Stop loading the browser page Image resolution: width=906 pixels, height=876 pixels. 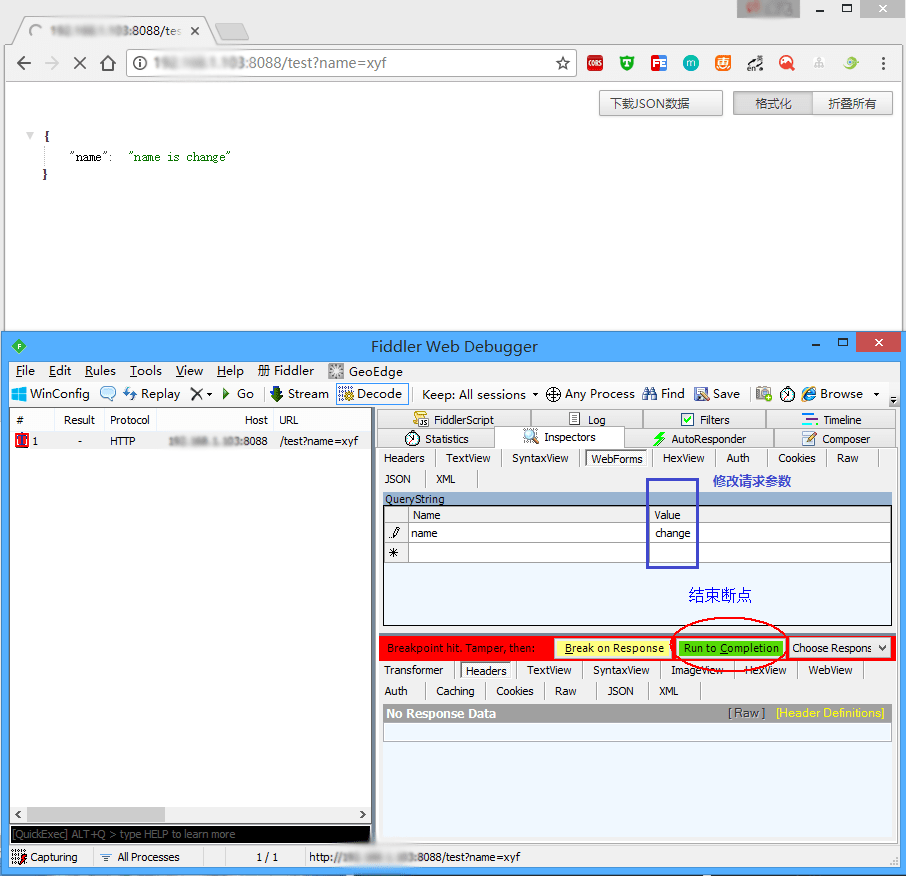point(80,63)
